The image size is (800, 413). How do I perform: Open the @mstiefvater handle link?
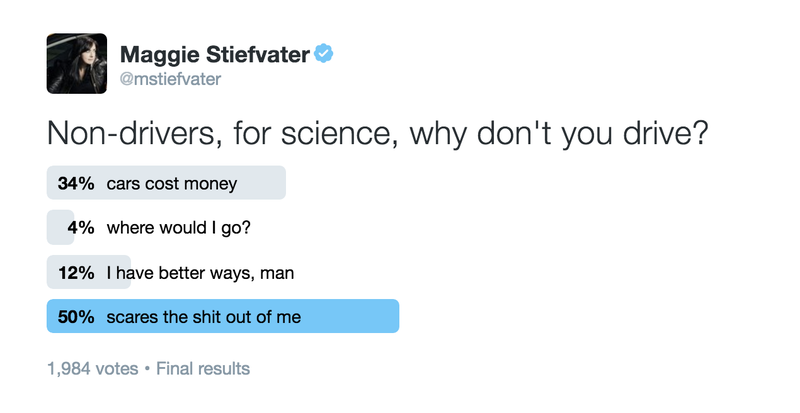170,80
